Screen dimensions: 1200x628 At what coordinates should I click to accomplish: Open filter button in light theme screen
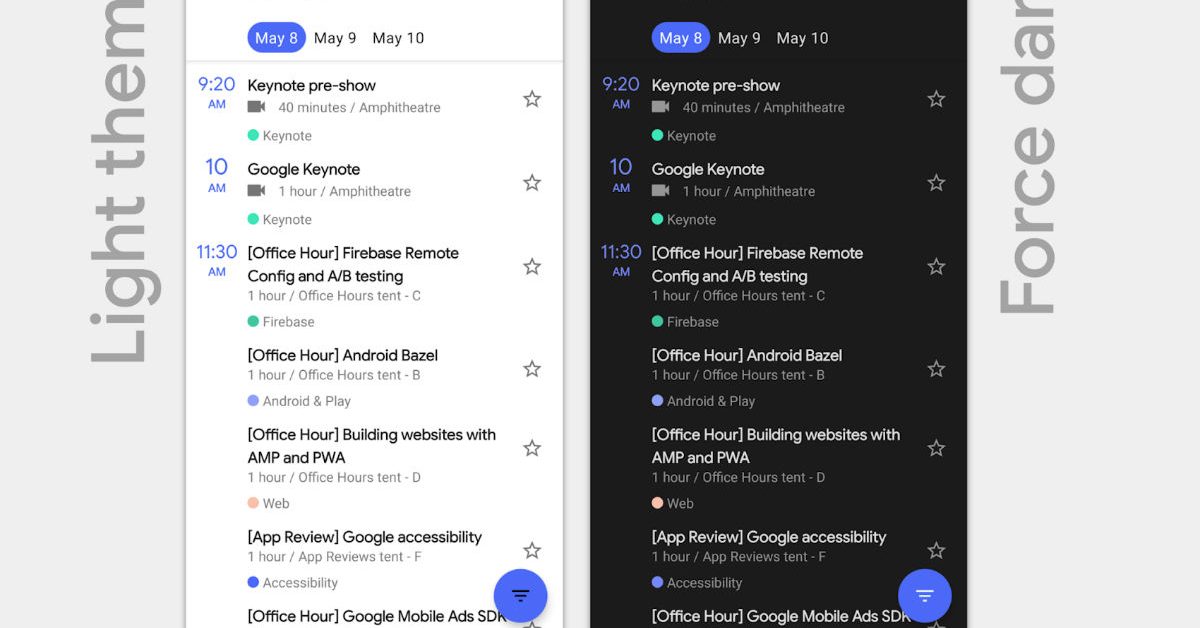[x=520, y=596]
